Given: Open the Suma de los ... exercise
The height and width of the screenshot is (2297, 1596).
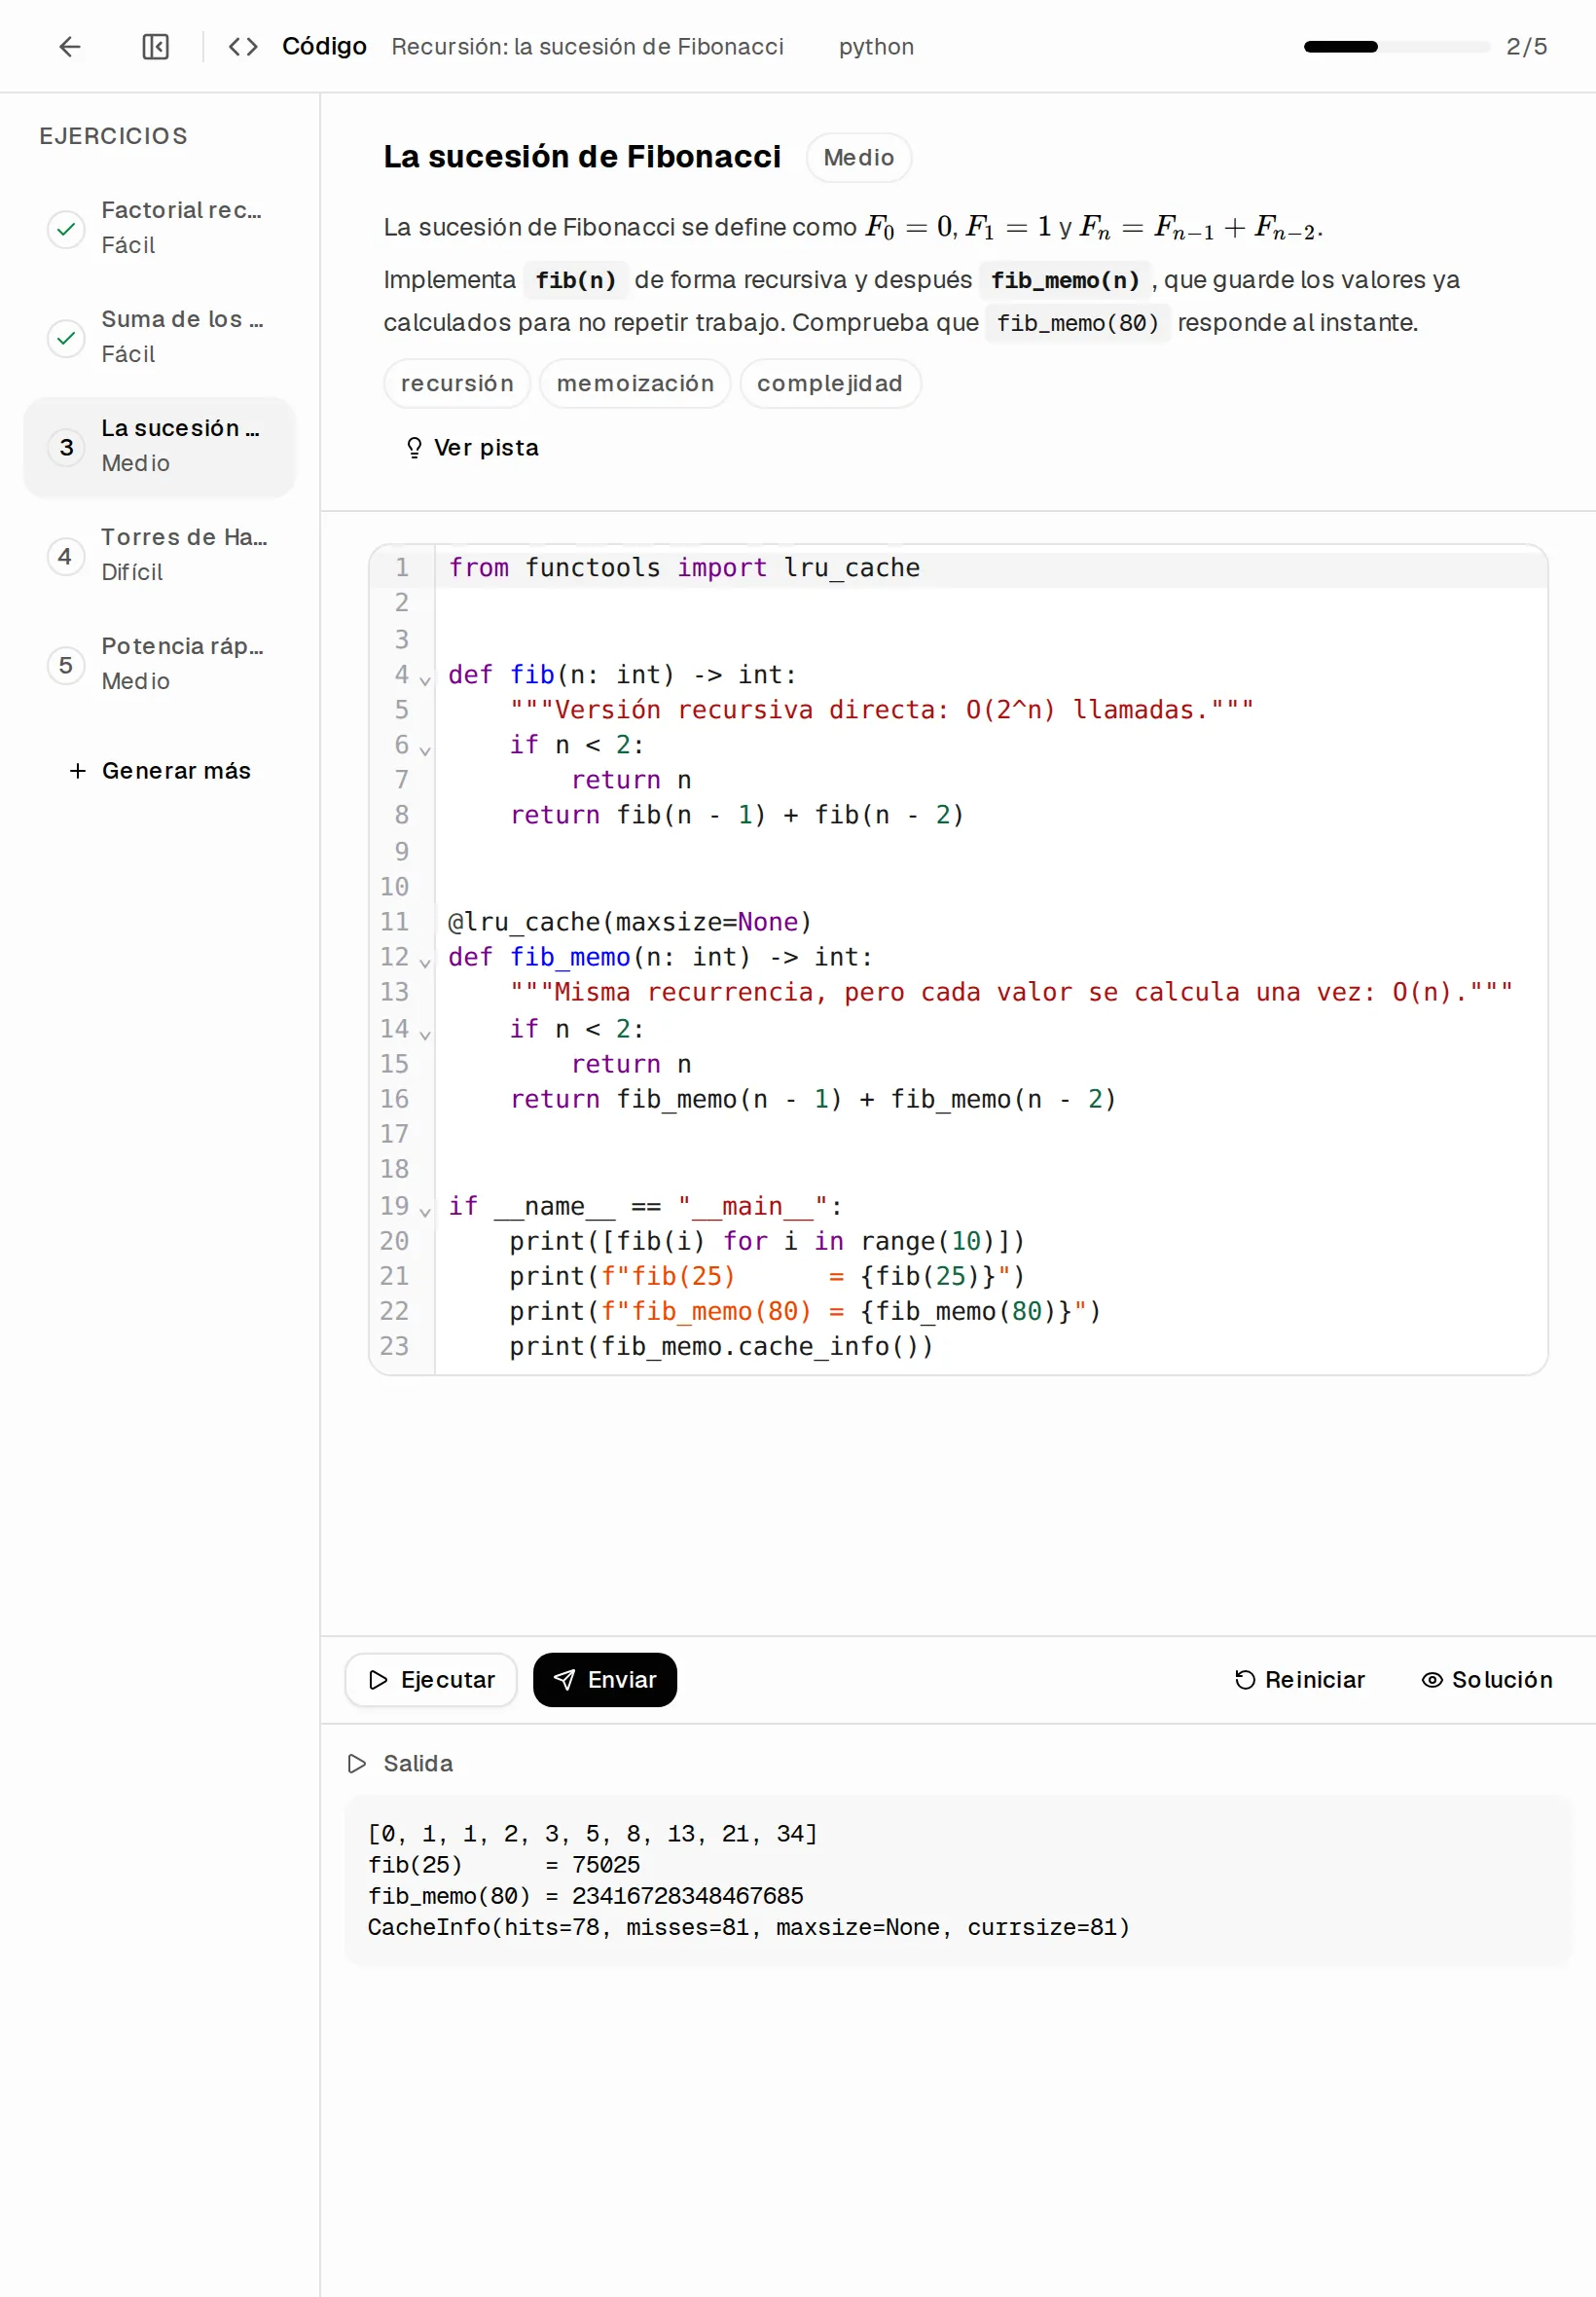Looking at the screenshot, I should [159, 338].
